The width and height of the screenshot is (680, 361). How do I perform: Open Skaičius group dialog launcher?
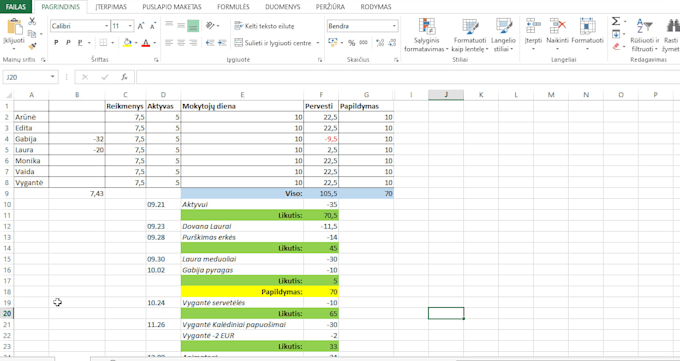(395, 60)
